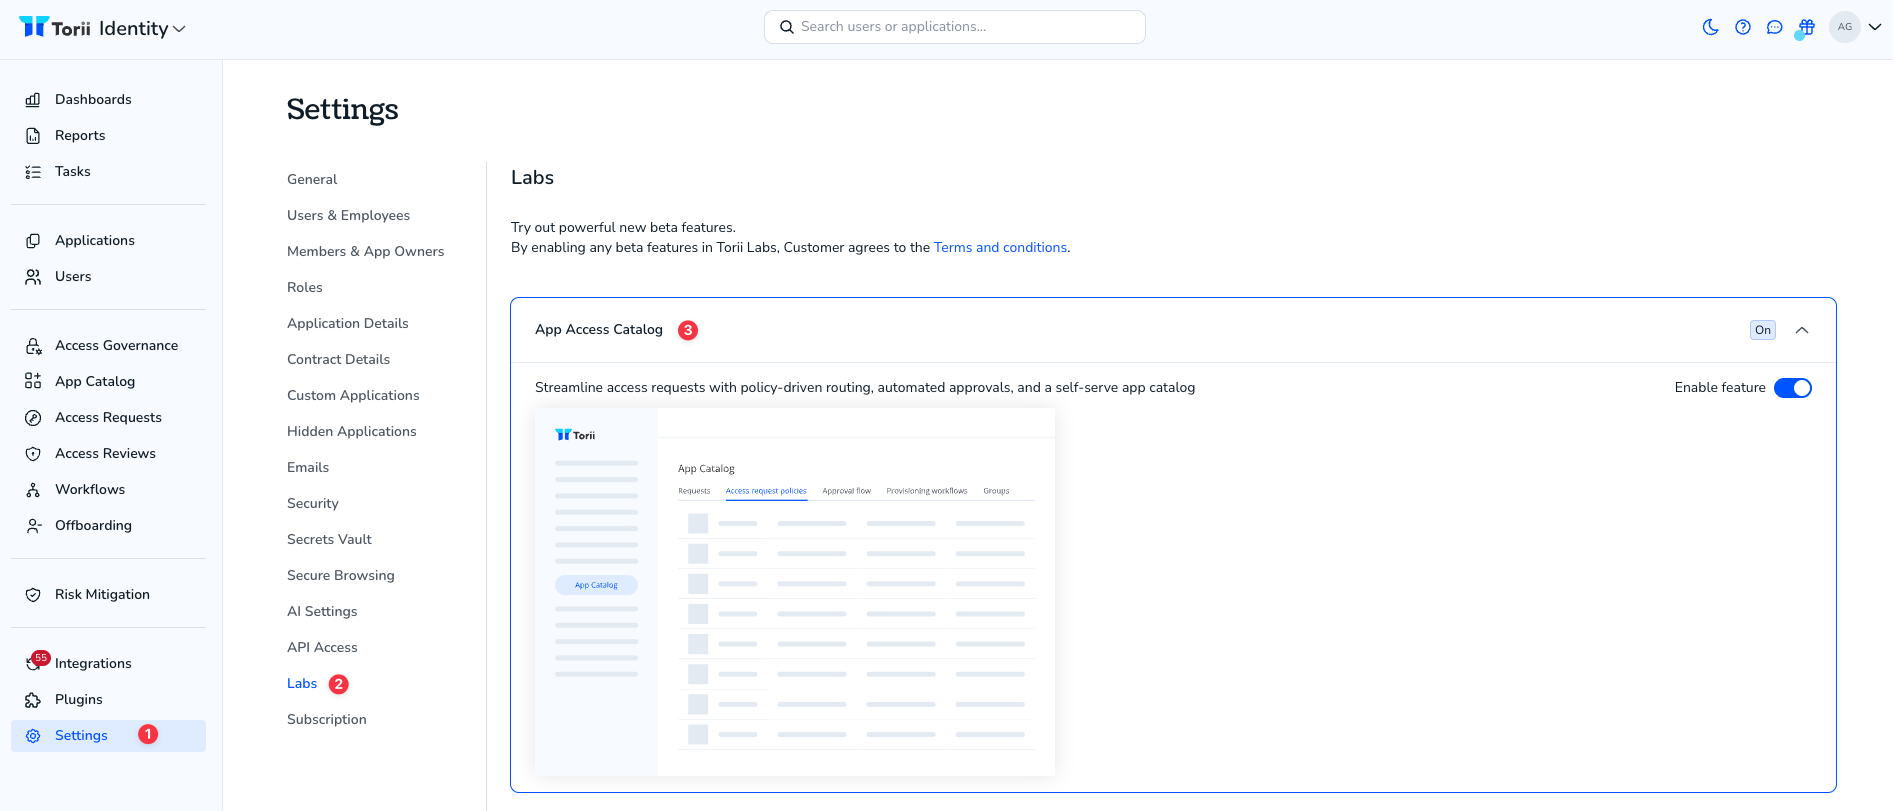Click the Settings gear icon
Image resolution: width=1893 pixels, height=811 pixels.
pyautogui.click(x=33, y=735)
